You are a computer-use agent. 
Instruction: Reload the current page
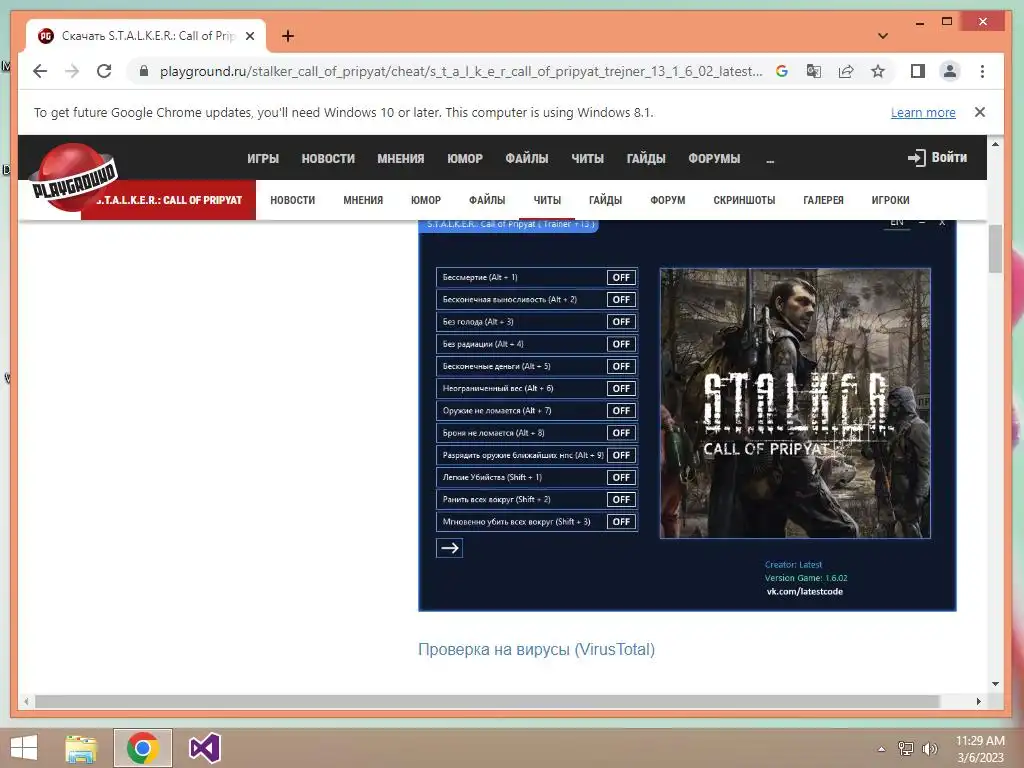tap(104, 71)
